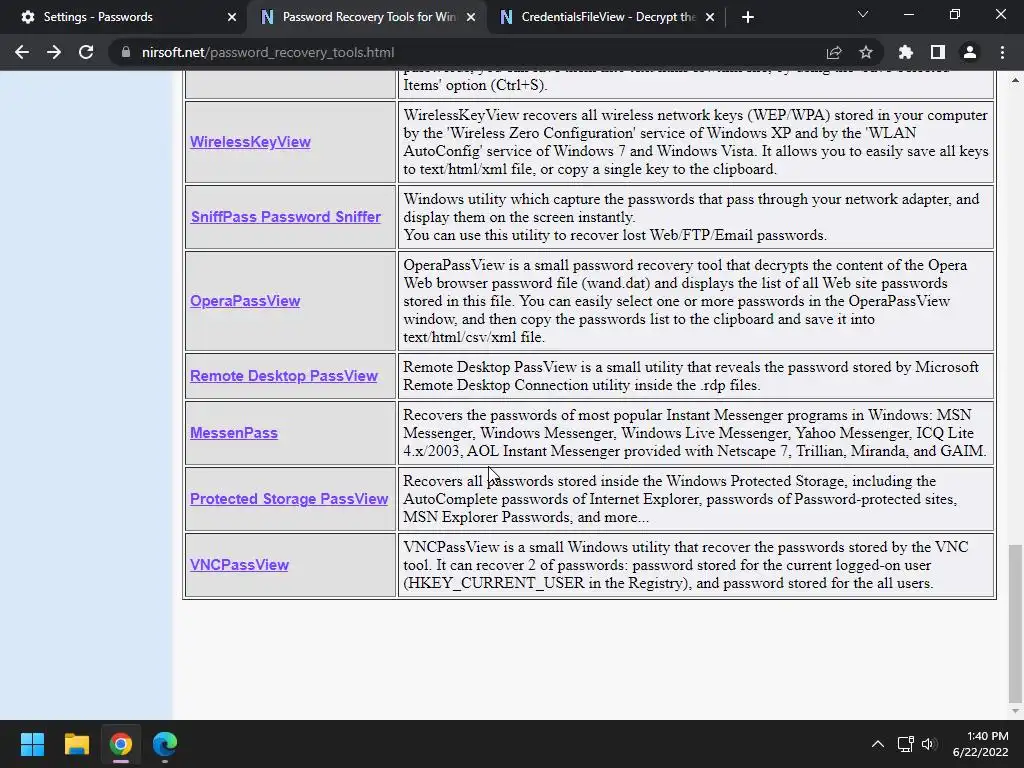
Task: Open File Explorer from the taskbar
Action: [x=76, y=744]
